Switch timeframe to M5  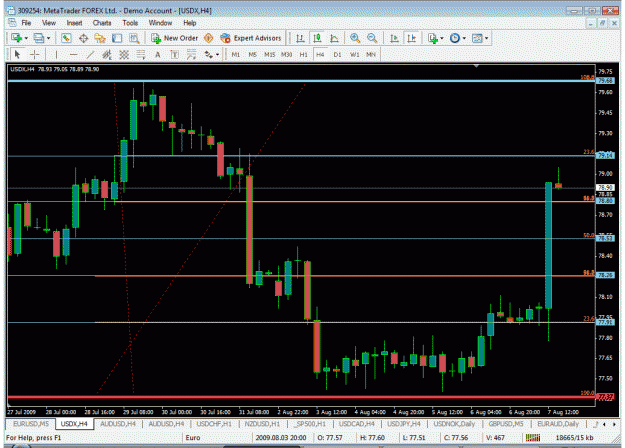252,55
